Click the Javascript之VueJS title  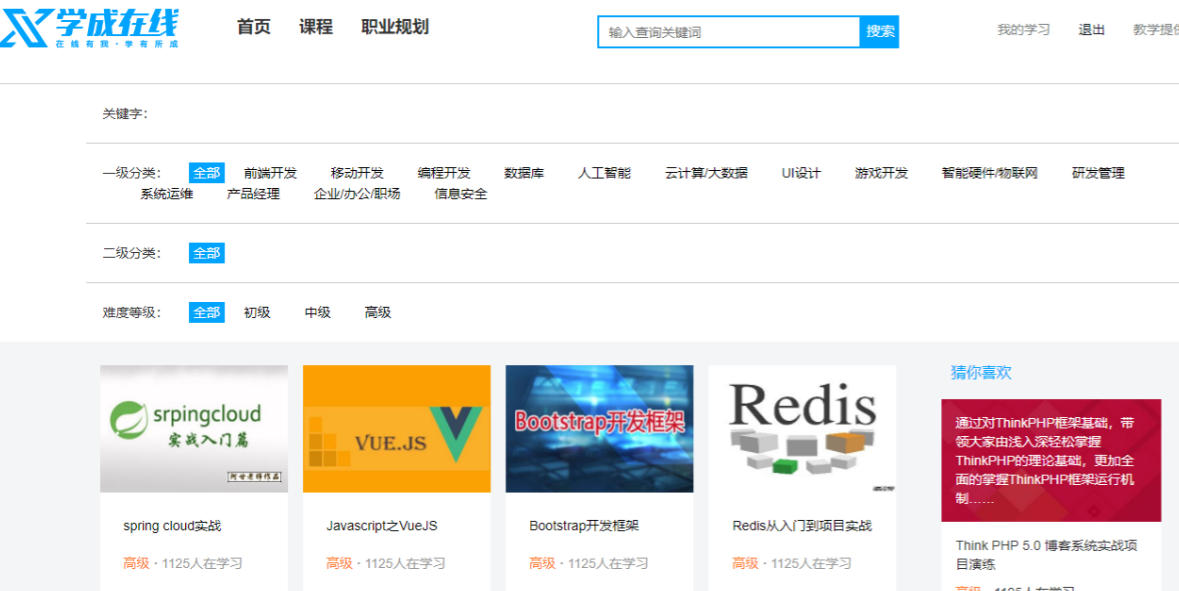pyautogui.click(x=382, y=526)
